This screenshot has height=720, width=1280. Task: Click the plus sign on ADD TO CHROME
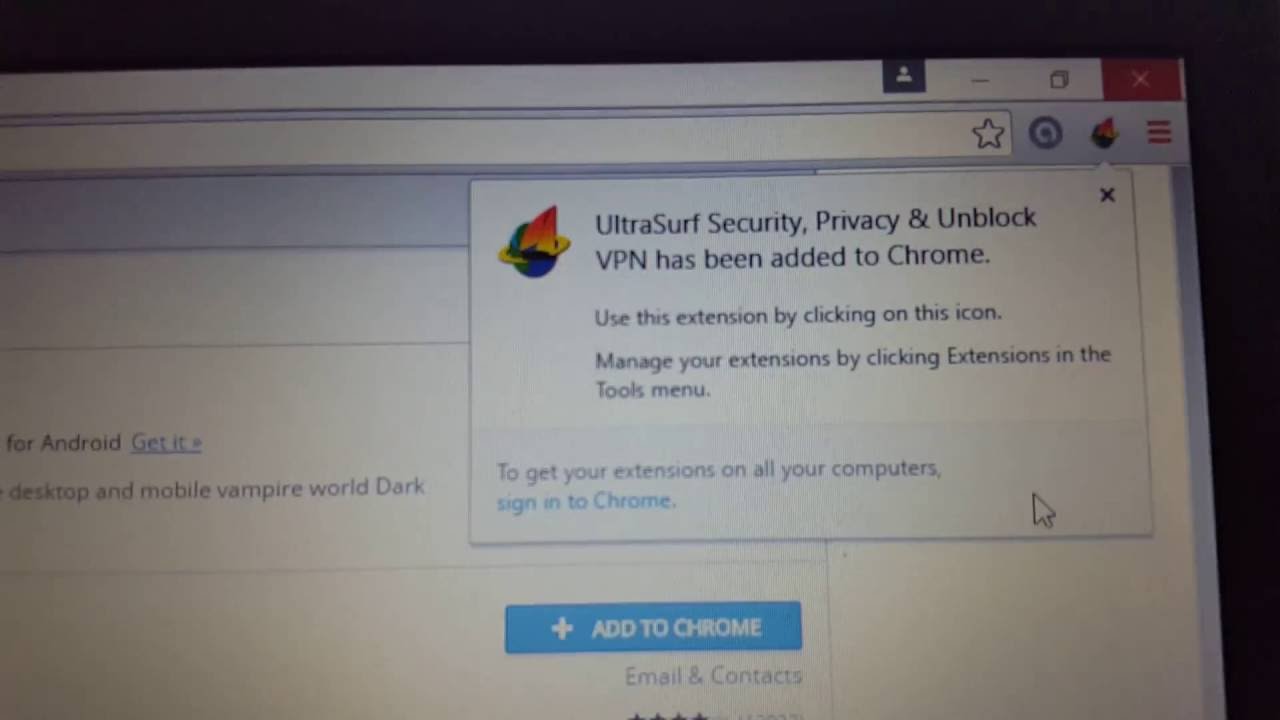click(562, 628)
